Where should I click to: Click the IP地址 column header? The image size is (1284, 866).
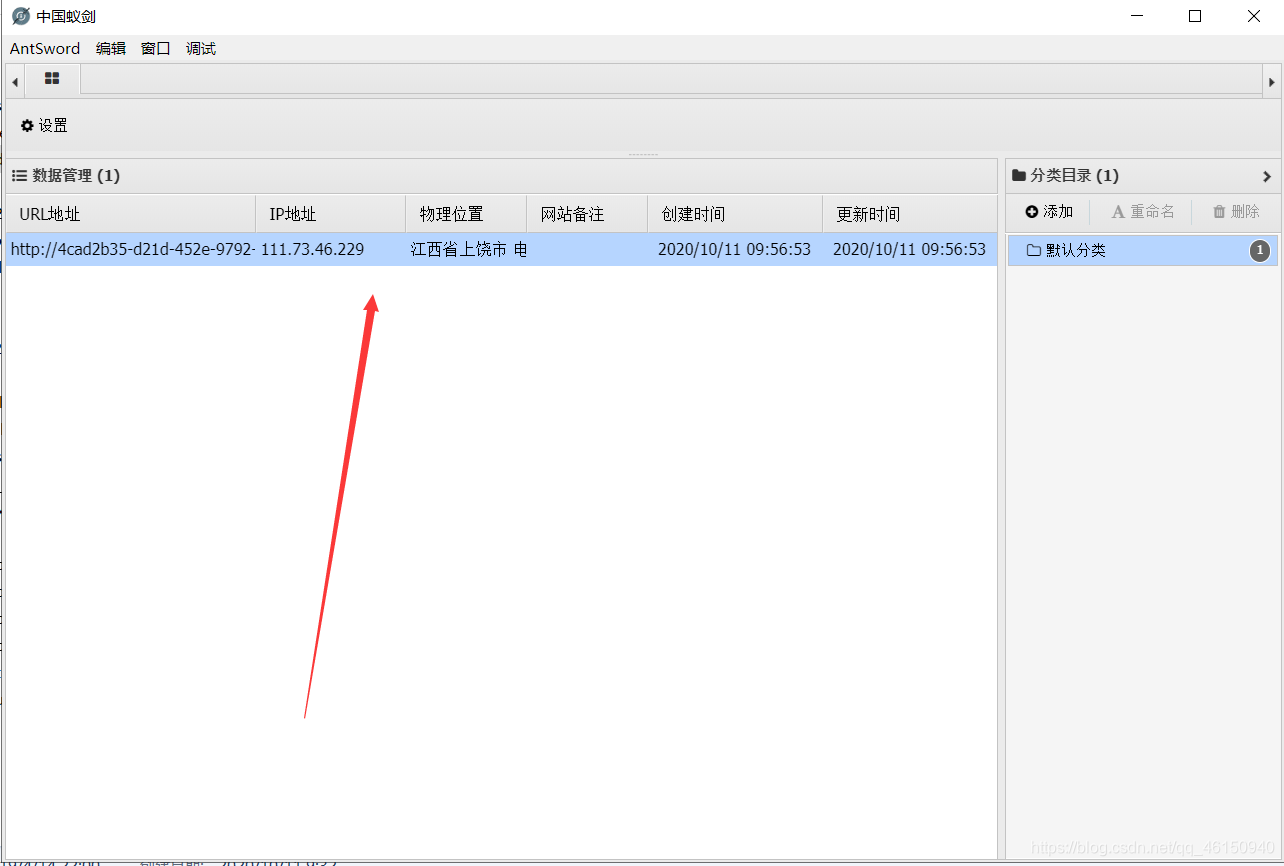click(x=331, y=214)
